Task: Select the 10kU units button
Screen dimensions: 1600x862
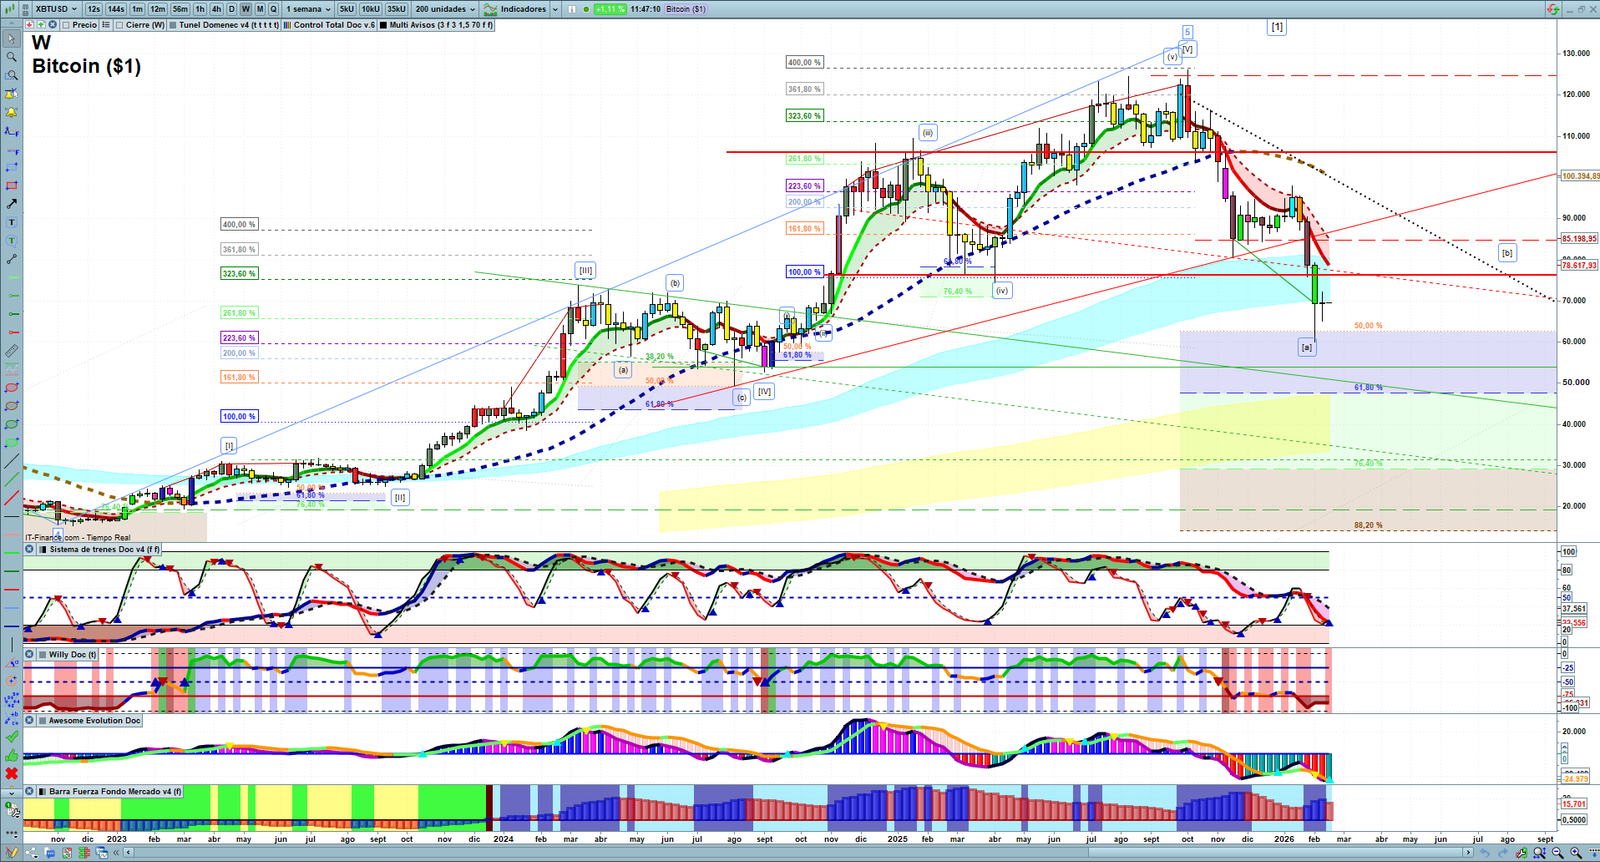Action: [370, 9]
